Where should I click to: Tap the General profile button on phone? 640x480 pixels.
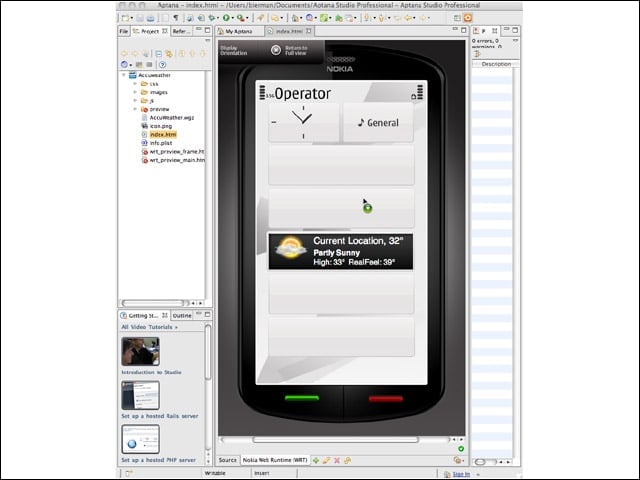(x=378, y=122)
